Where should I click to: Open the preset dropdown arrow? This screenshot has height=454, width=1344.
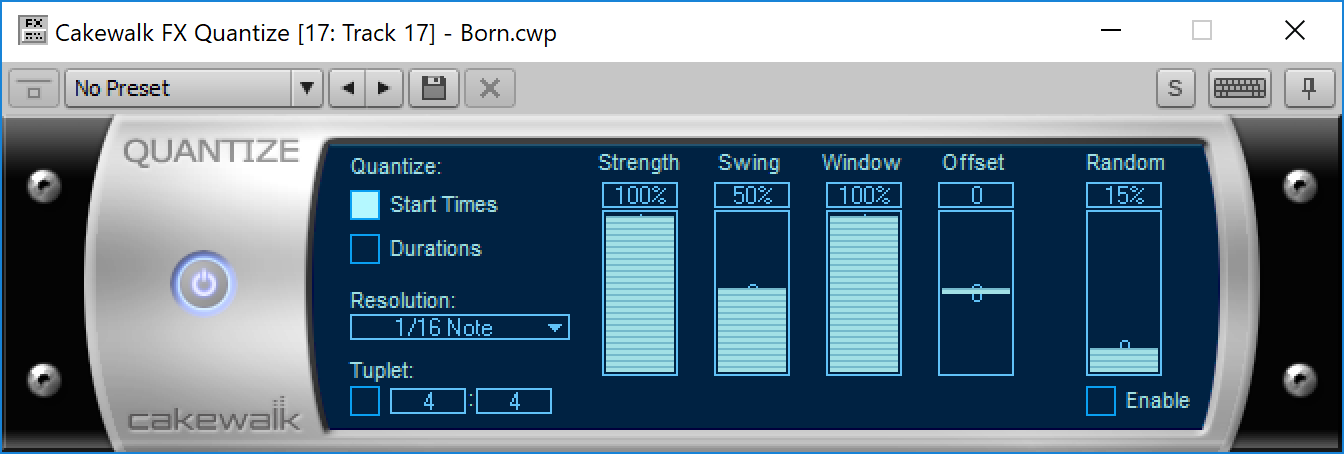tap(307, 88)
